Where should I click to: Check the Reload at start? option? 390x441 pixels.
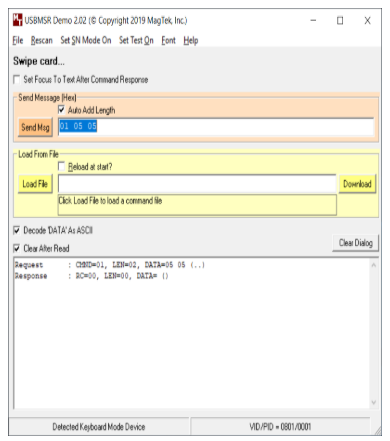(61, 166)
